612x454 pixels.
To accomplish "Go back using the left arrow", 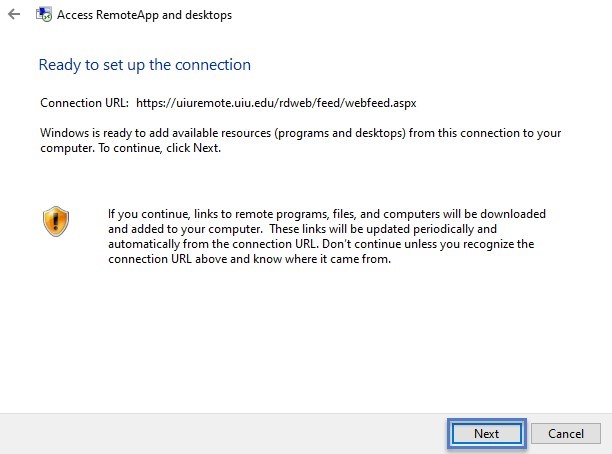I will [x=14, y=14].
